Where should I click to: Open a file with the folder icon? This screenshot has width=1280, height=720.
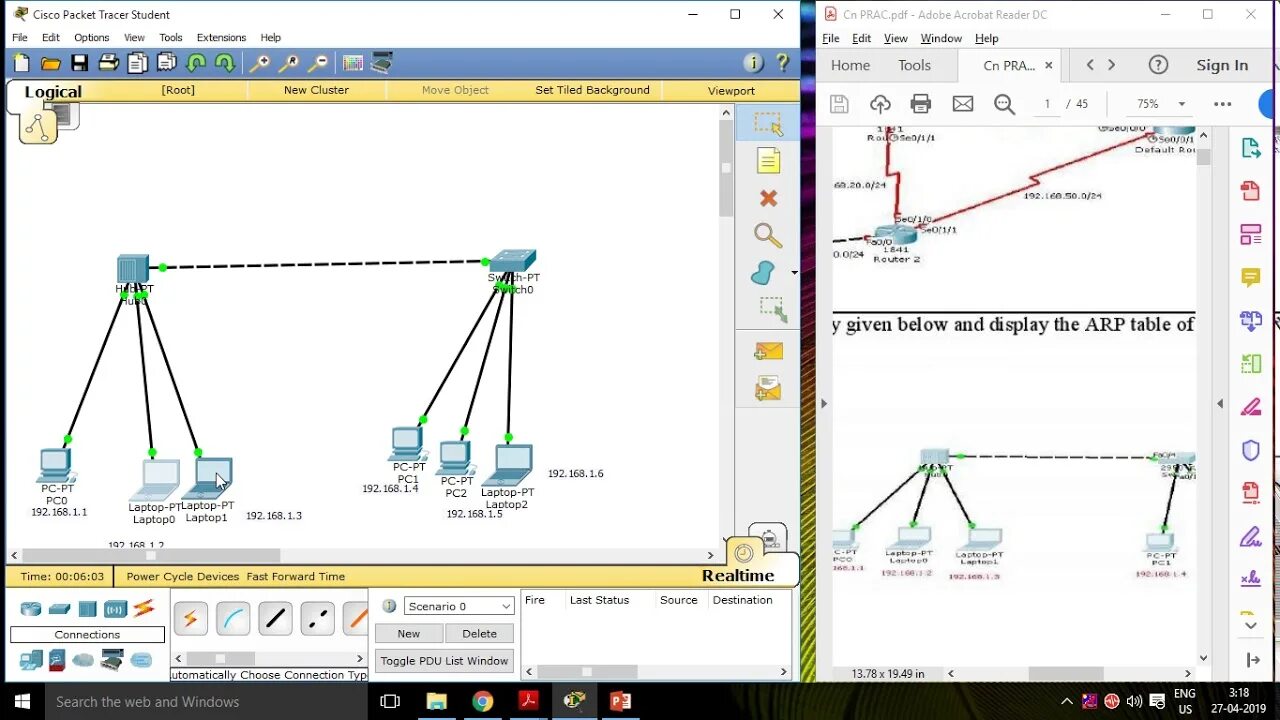pyautogui.click(x=50, y=63)
